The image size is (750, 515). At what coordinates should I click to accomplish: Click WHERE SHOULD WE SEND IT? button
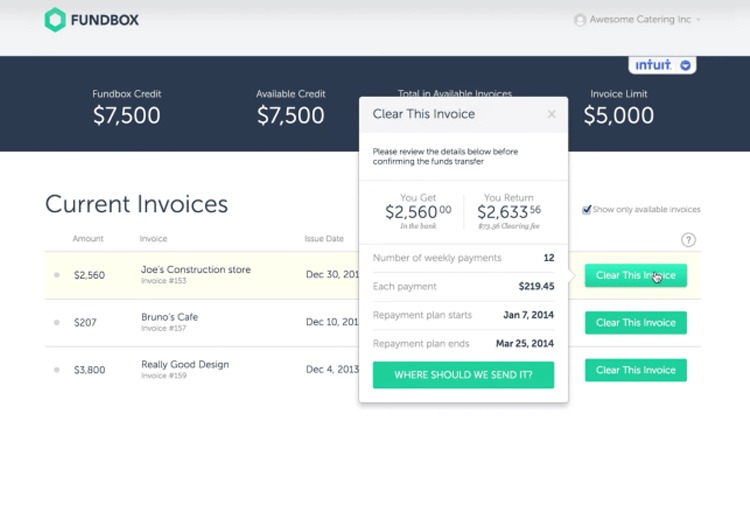[463, 375]
